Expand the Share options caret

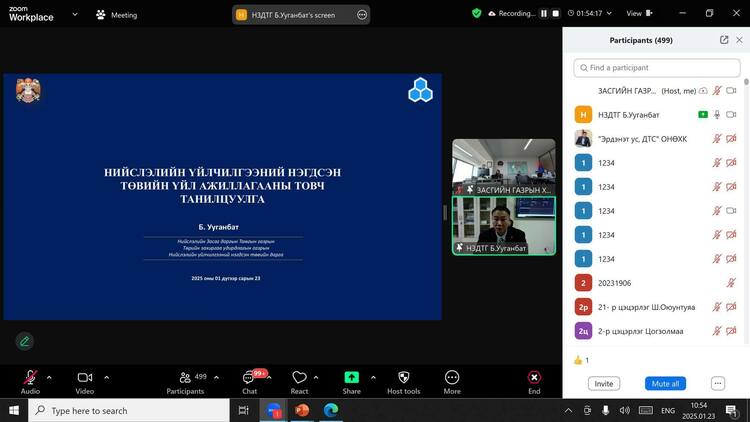(x=373, y=377)
